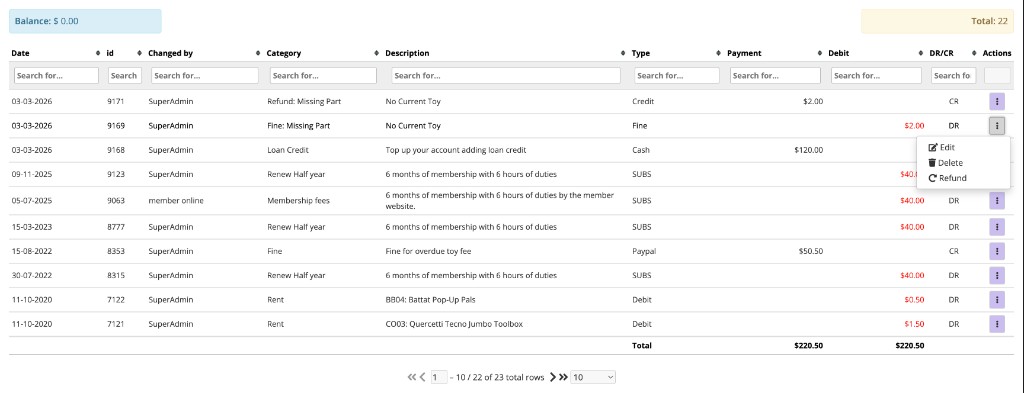Click 'Loan Credit' category cell

[288, 149]
